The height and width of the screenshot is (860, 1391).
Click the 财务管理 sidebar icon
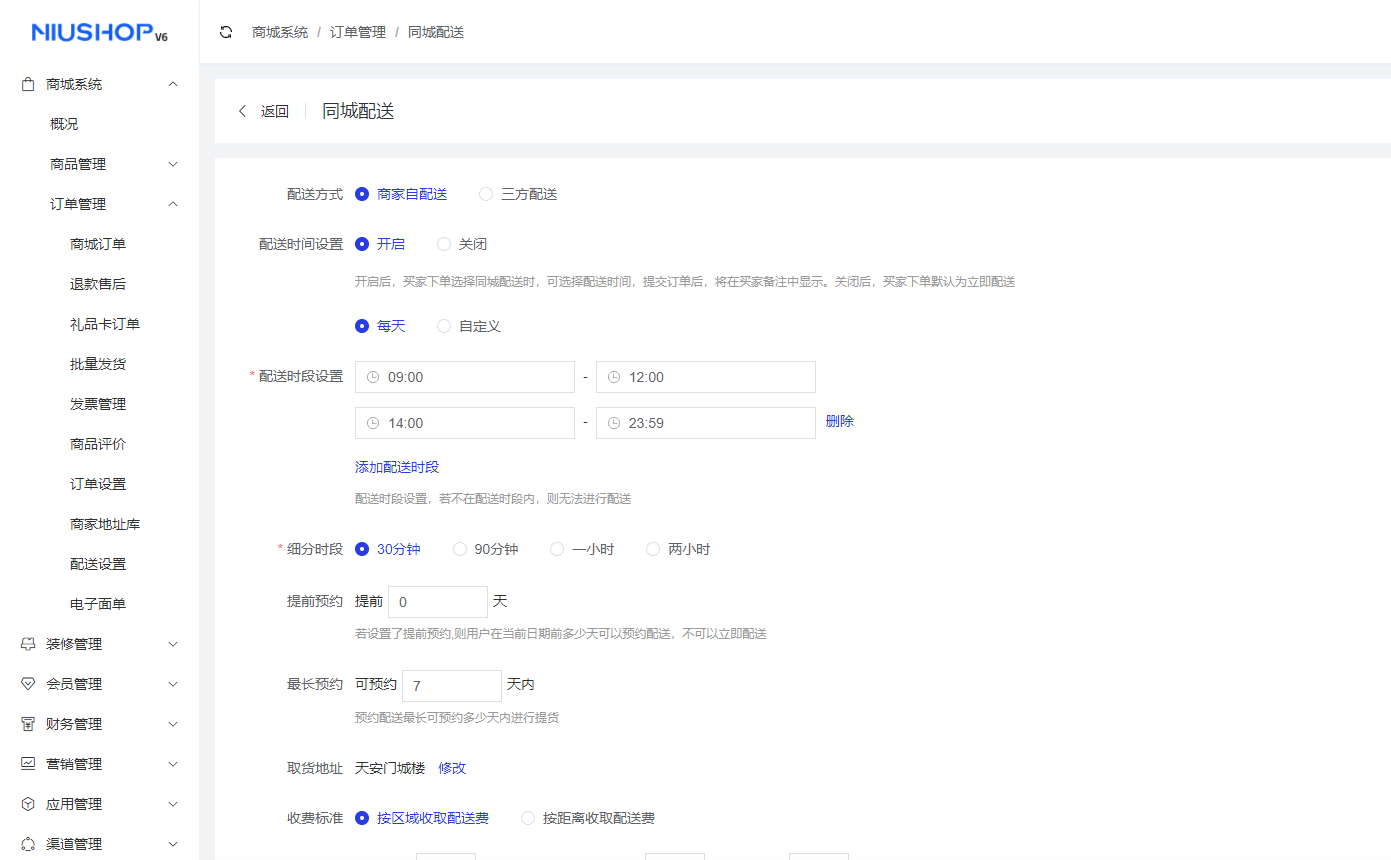tap(26, 723)
